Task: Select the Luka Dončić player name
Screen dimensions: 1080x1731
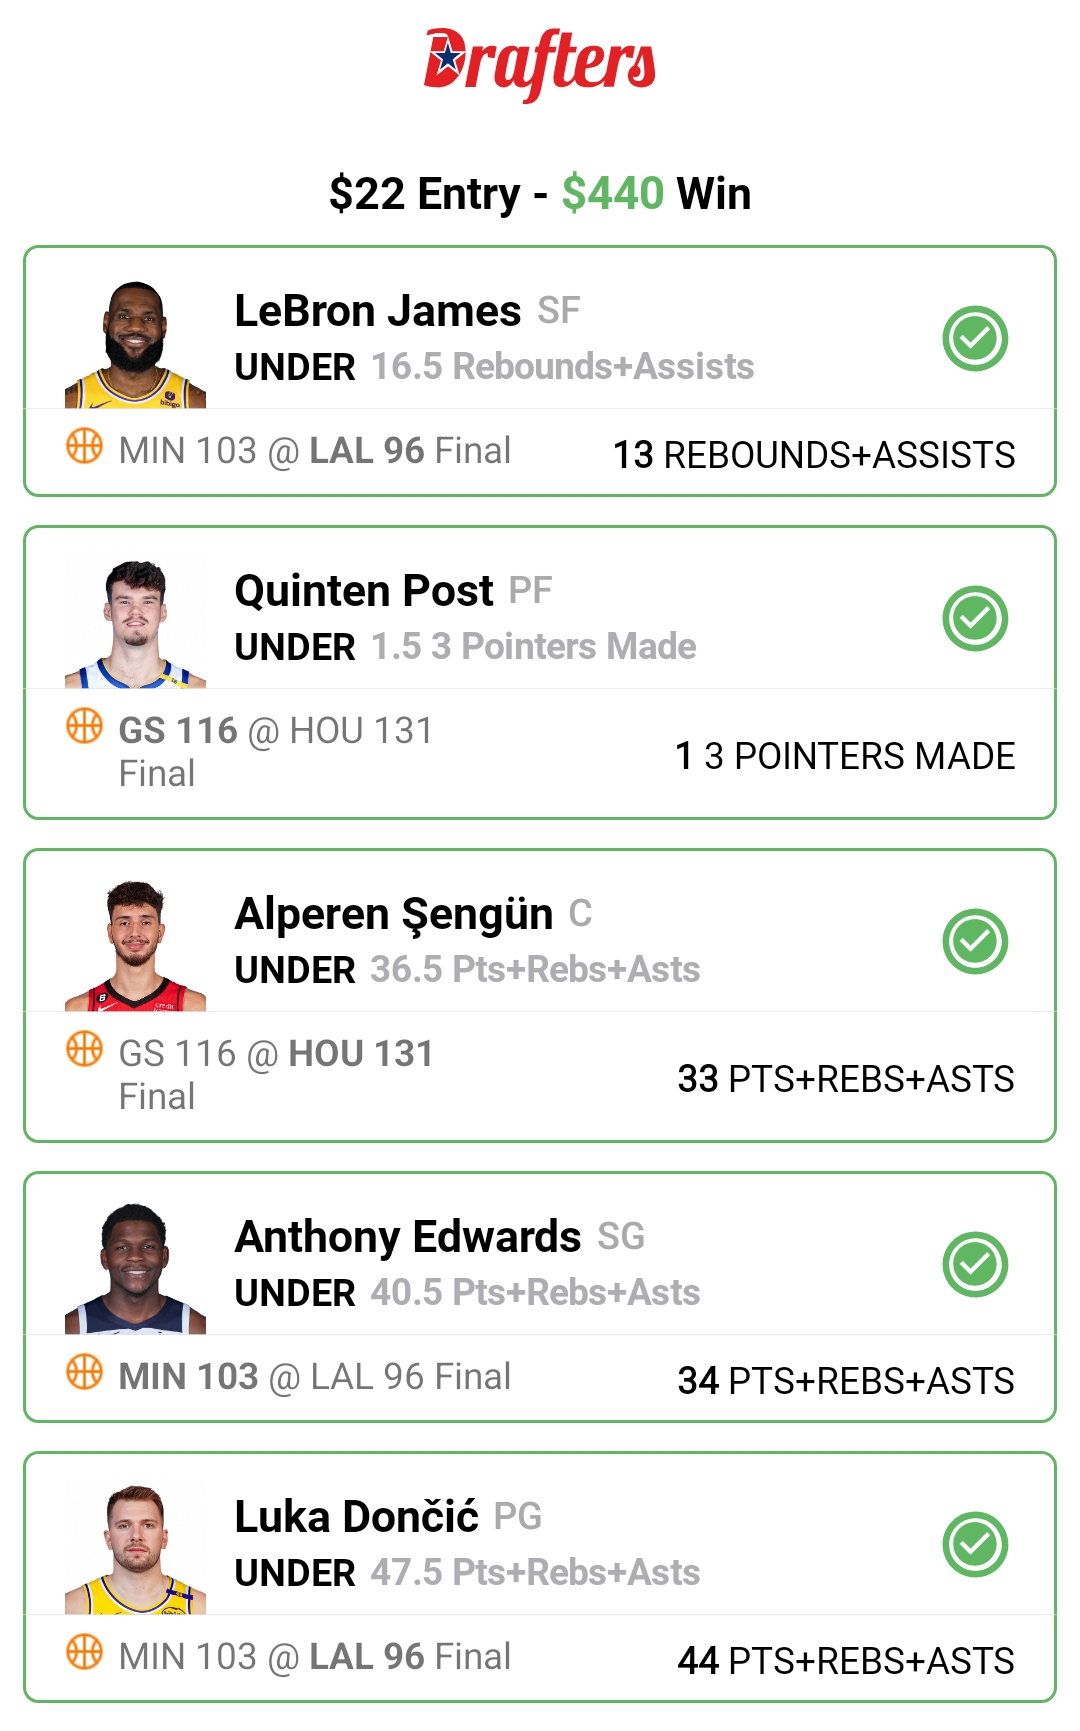Action: click(x=356, y=1517)
